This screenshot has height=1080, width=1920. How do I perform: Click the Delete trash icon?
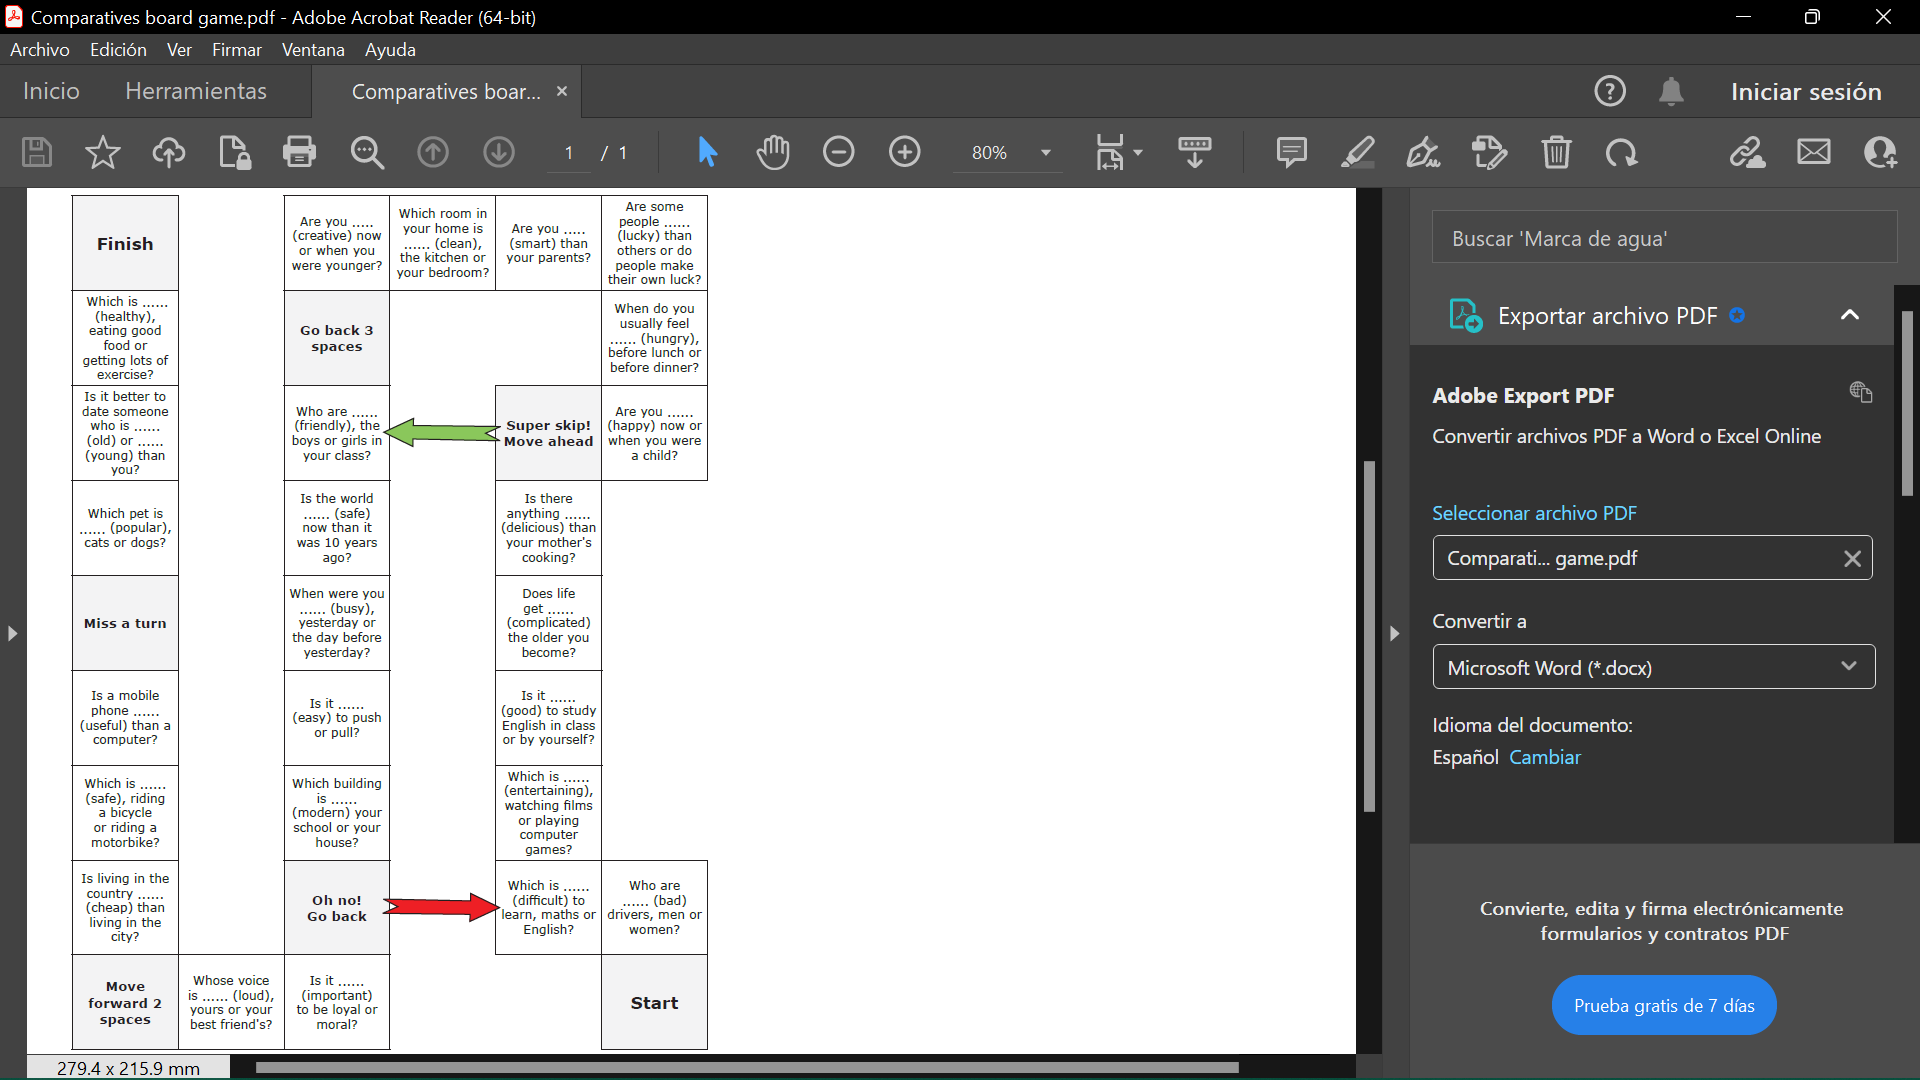click(1556, 152)
